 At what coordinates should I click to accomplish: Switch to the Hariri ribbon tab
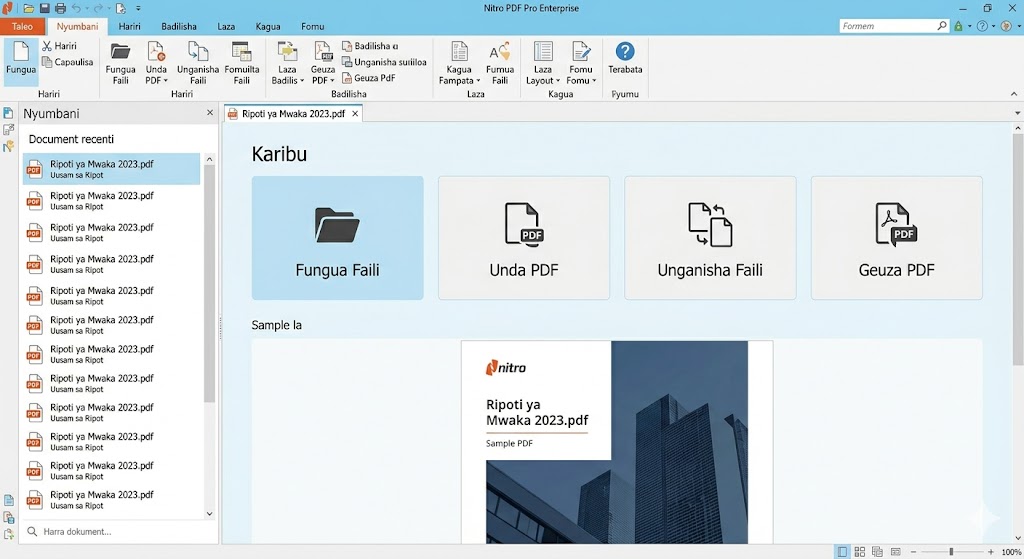[129, 26]
